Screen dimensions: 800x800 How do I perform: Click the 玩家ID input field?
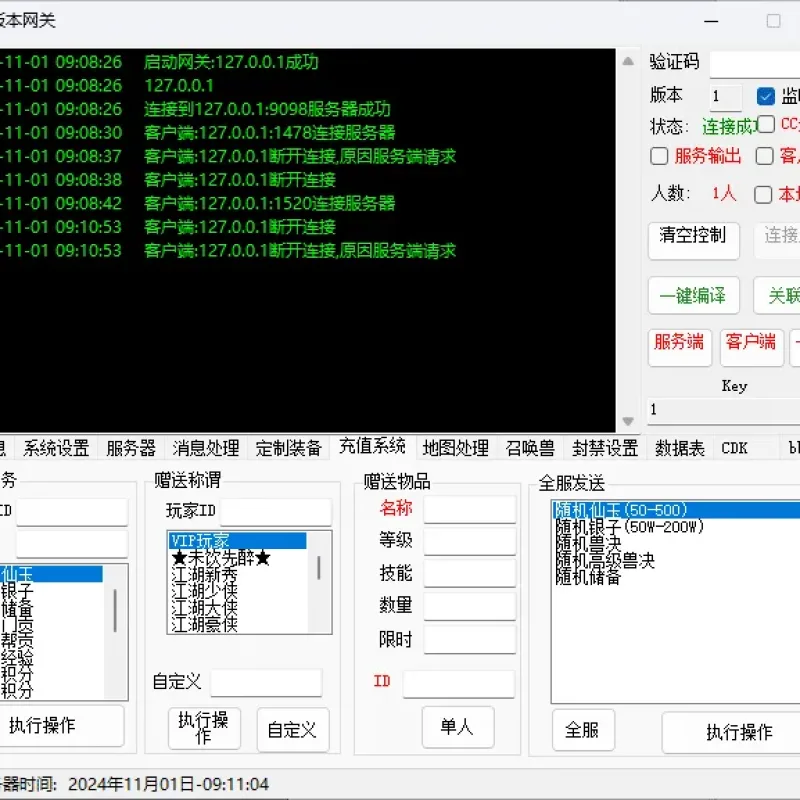coord(276,512)
